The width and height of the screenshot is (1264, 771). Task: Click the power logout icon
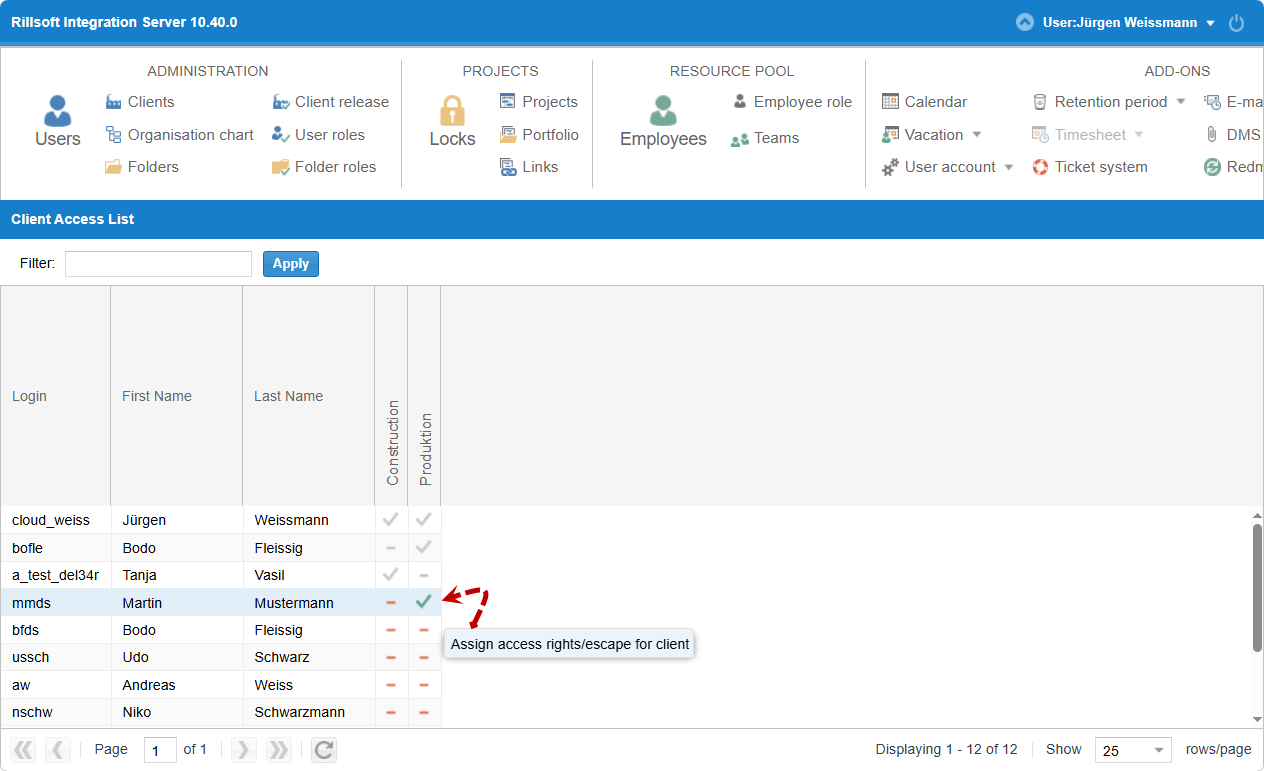click(x=1237, y=23)
